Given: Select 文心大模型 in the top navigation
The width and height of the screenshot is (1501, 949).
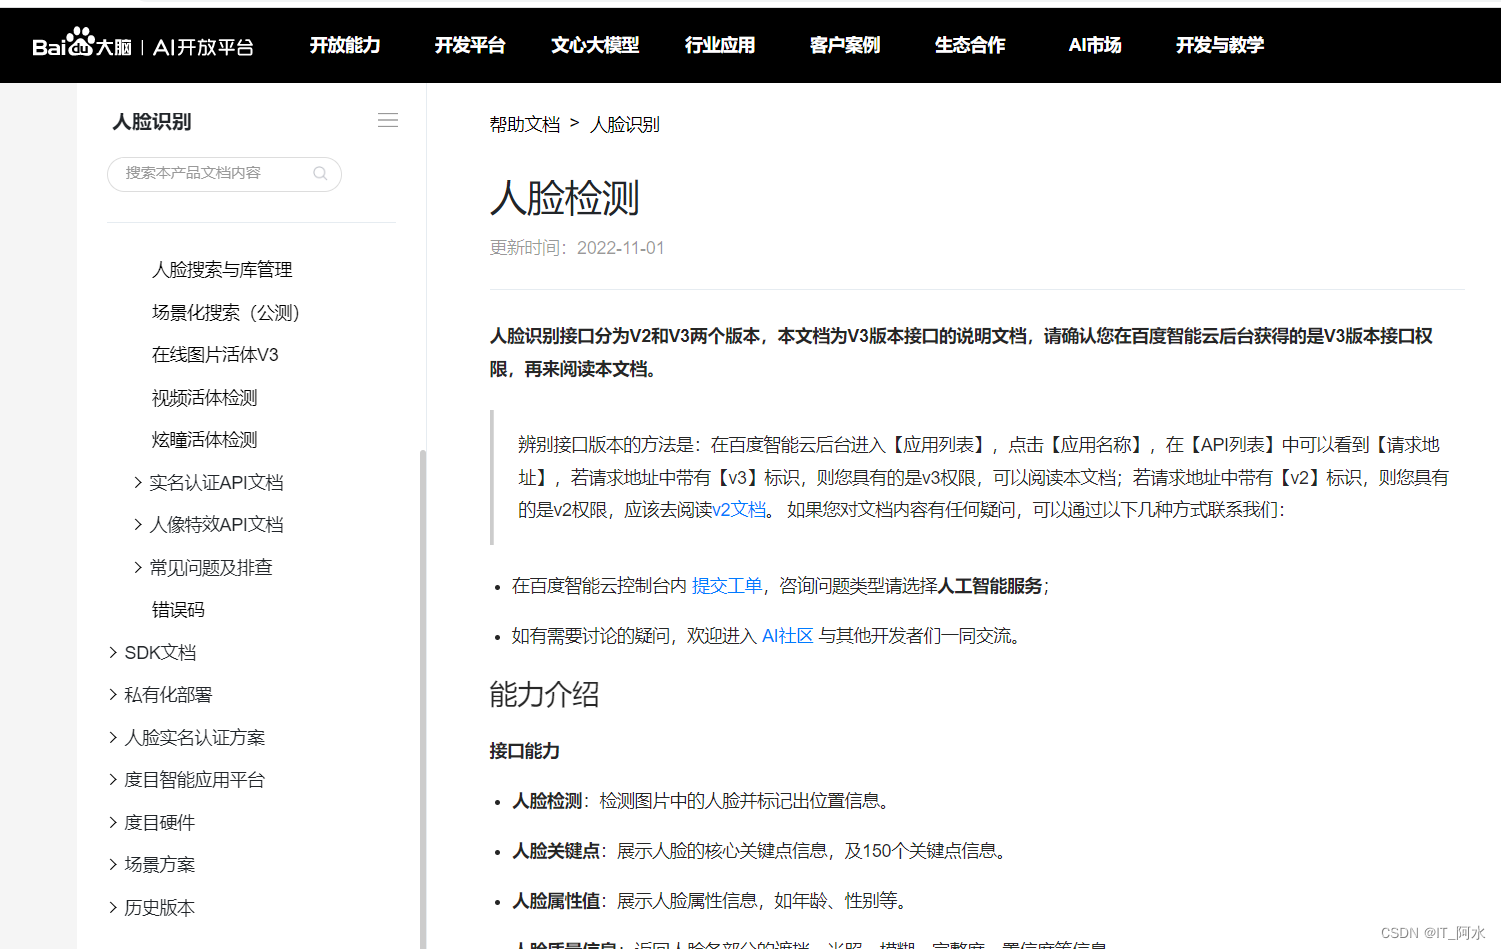Looking at the screenshot, I should click(x=594, y=45).
